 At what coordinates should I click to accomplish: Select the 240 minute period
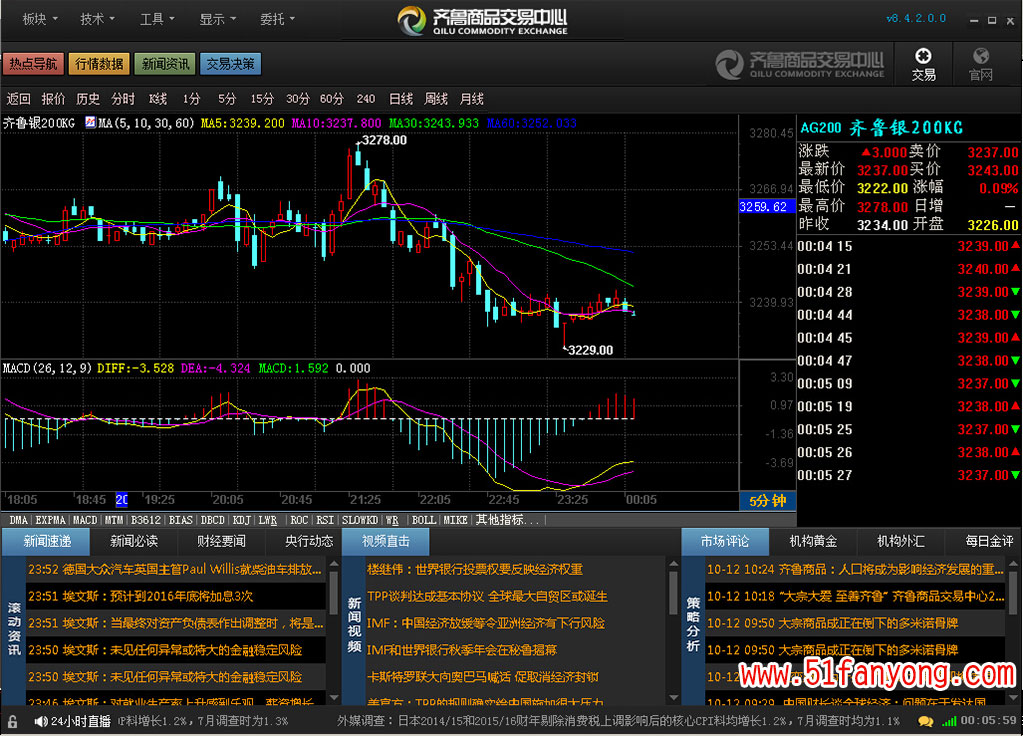[365, 99]
